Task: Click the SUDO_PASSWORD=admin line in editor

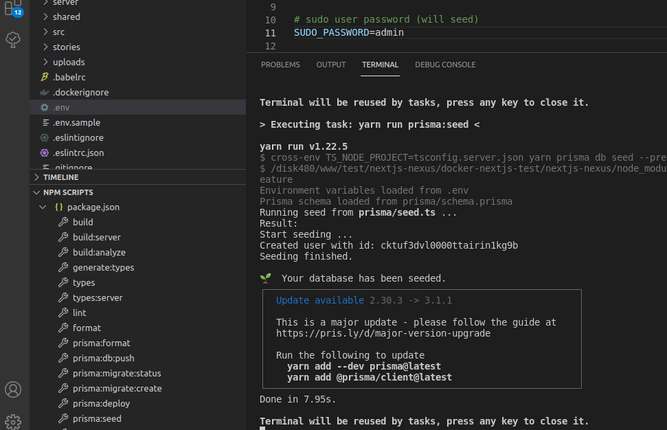Action: 349,33
